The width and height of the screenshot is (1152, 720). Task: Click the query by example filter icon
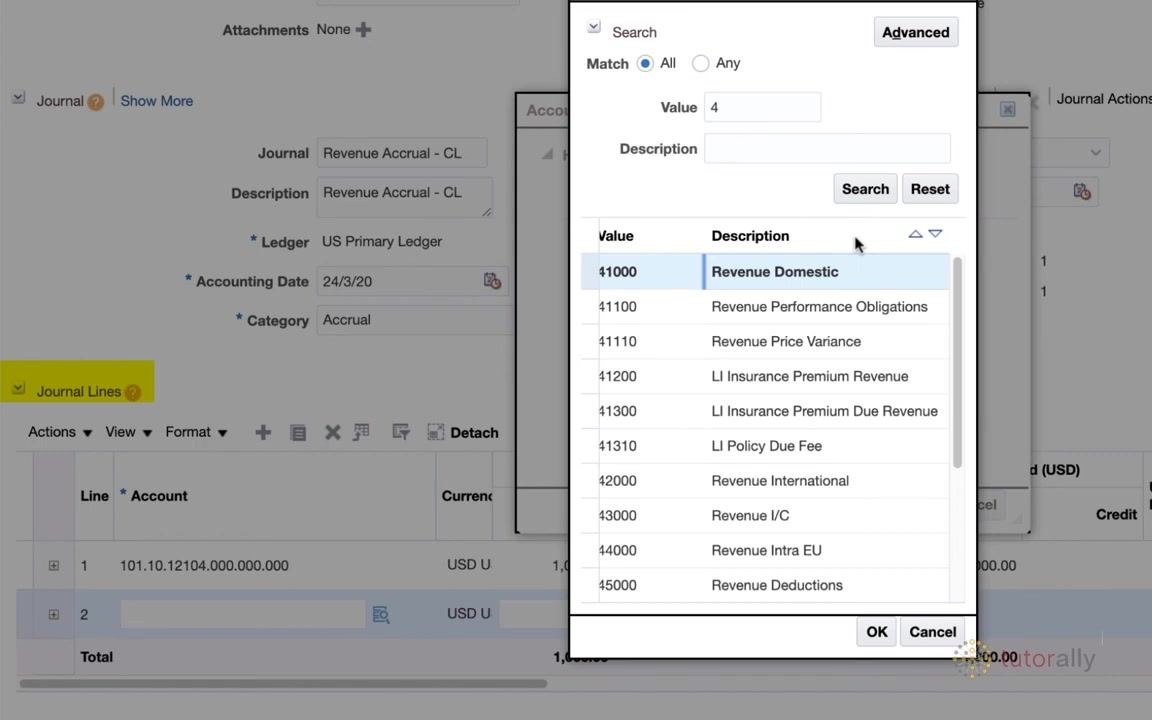click(x=400, y=432)
